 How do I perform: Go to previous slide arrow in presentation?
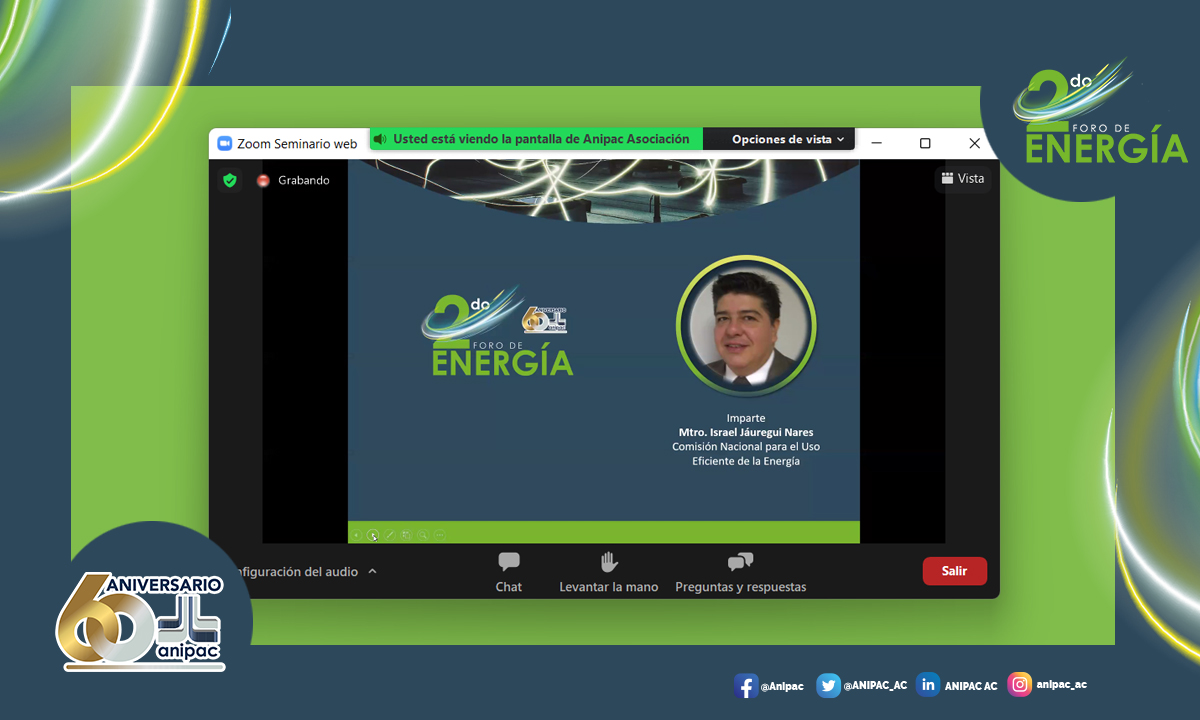356,535
